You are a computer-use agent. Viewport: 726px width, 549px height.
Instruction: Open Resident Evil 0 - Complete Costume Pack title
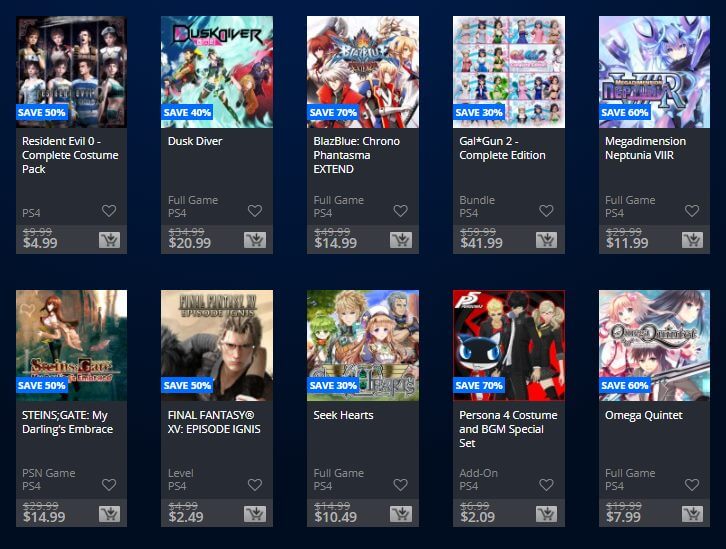pyautogui.click(x=70, y=155)
